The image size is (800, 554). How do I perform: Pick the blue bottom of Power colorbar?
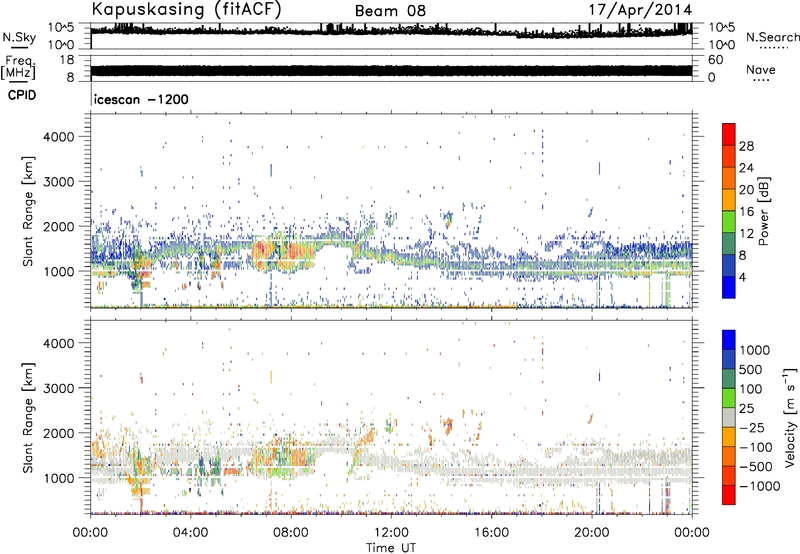pos(729,287)
